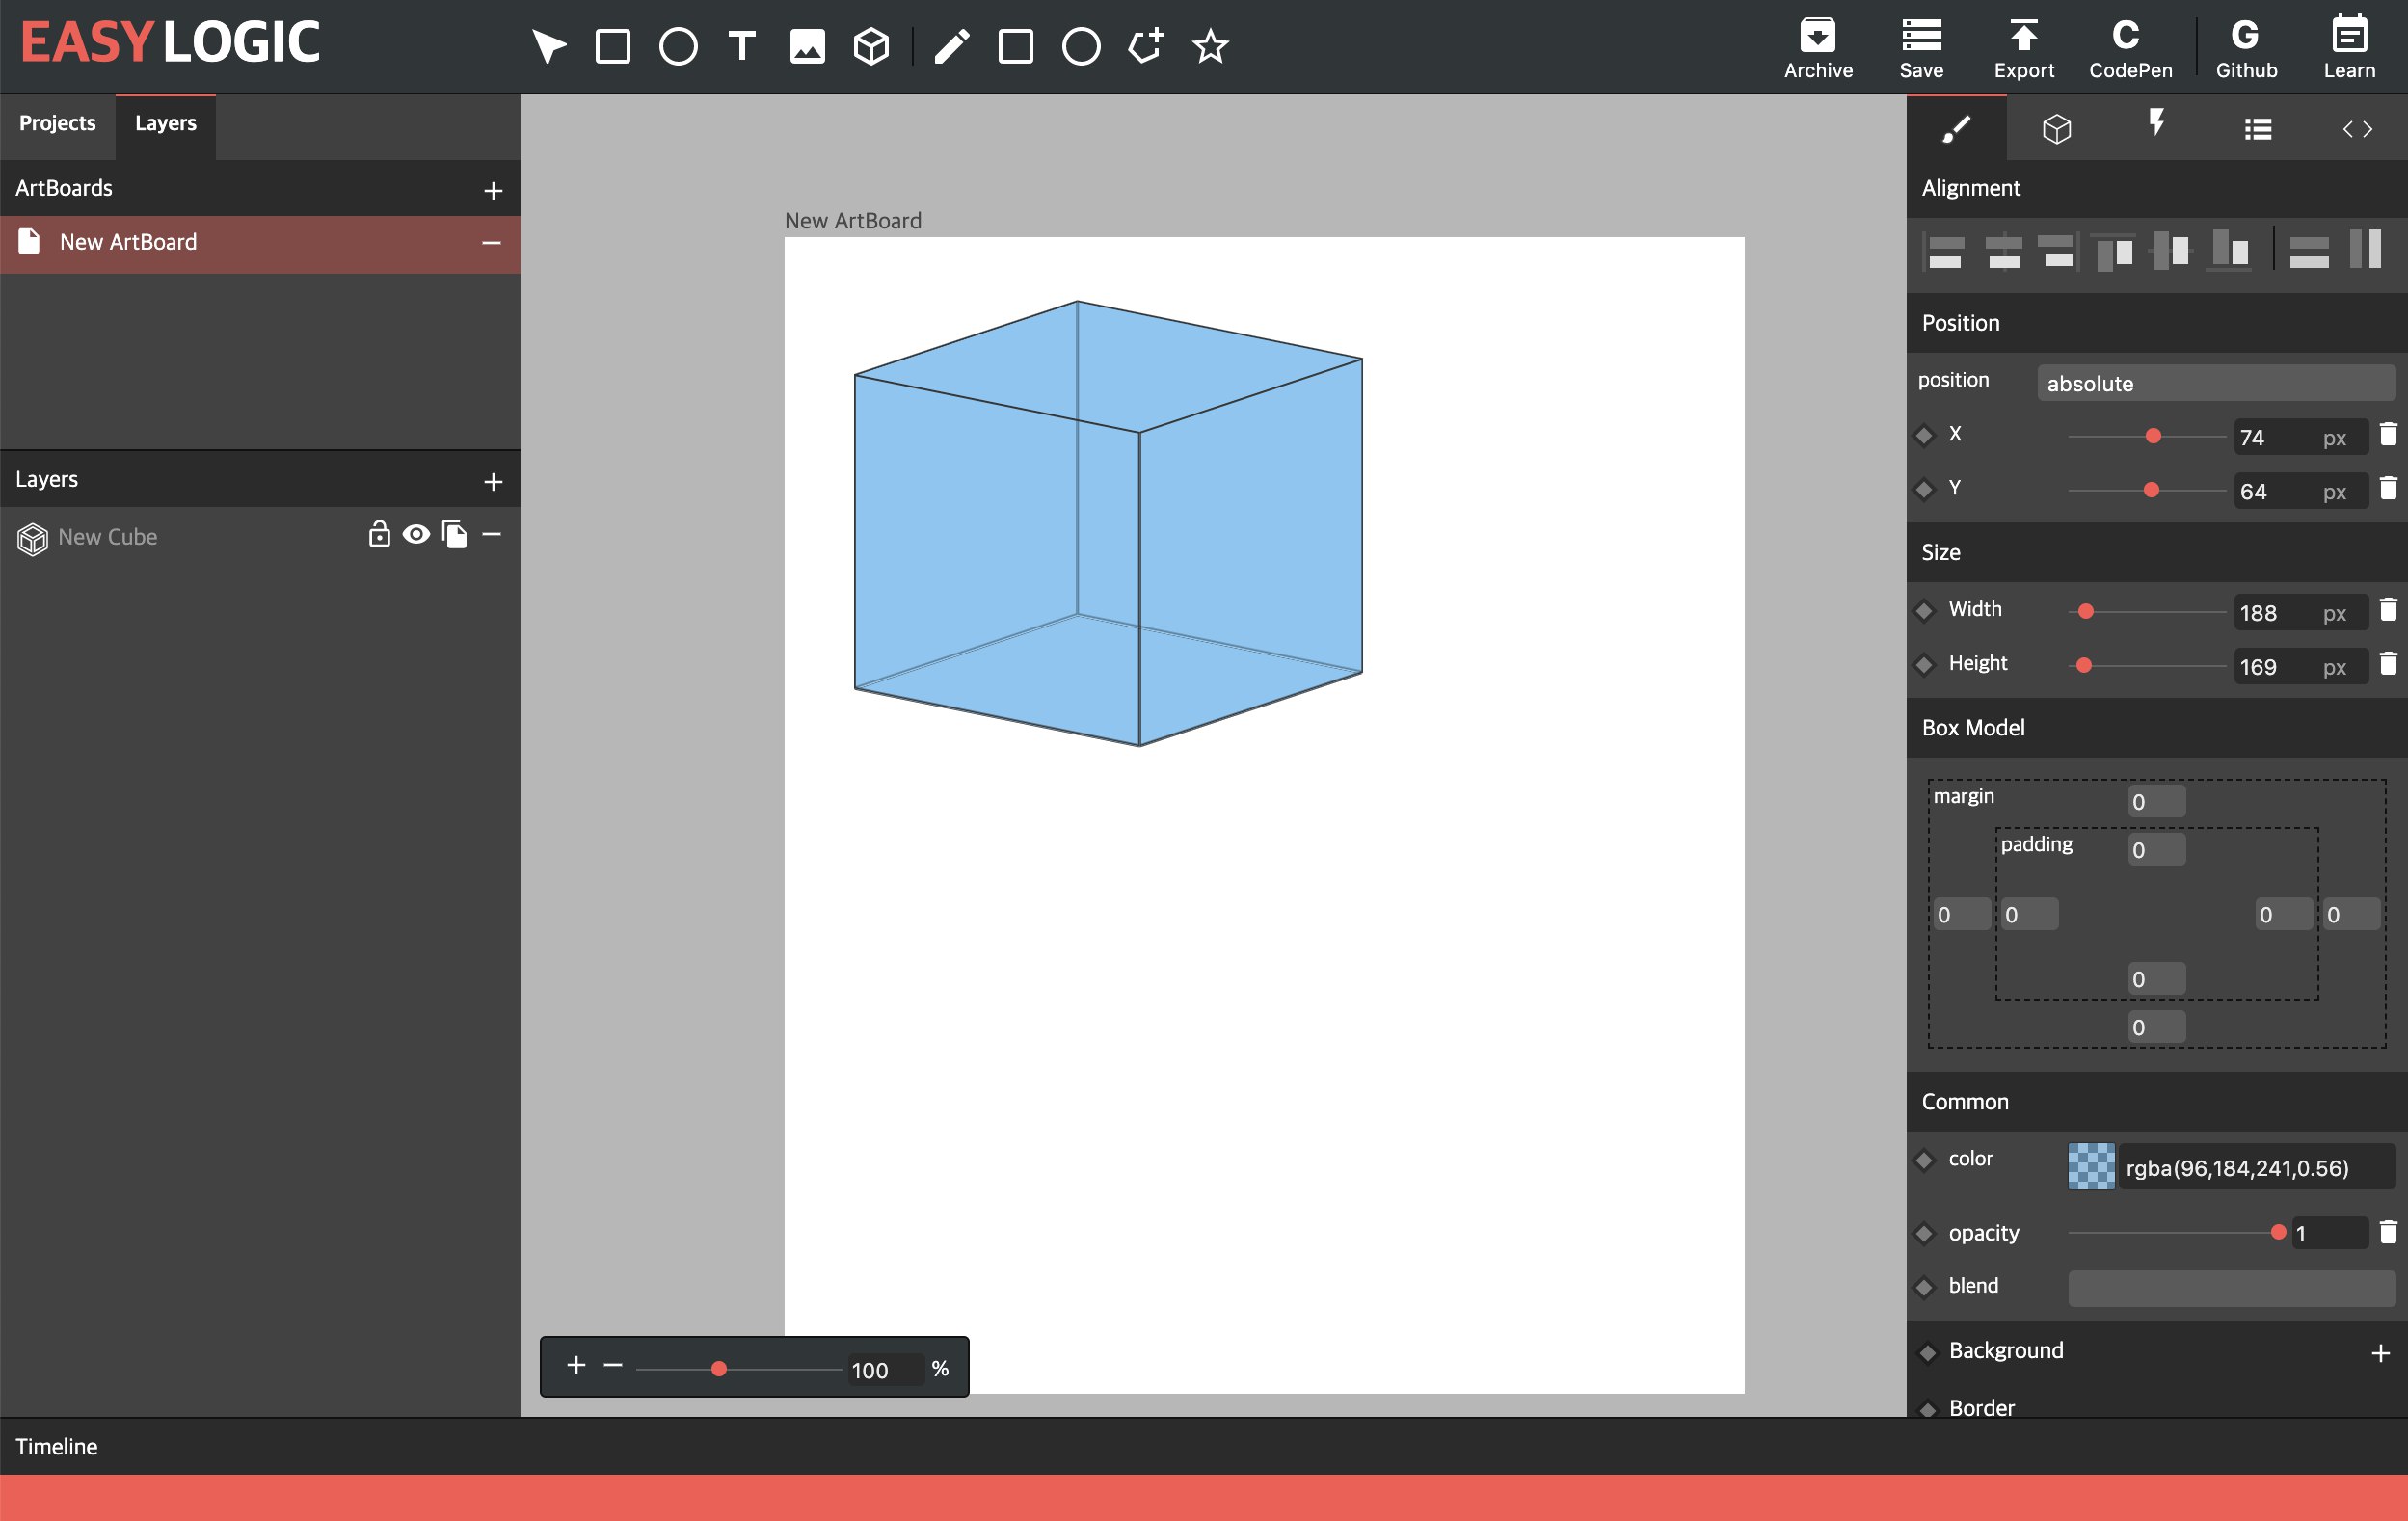Select the Text tool
This screenshot has height=1521, width=2408.
[741, 46]
